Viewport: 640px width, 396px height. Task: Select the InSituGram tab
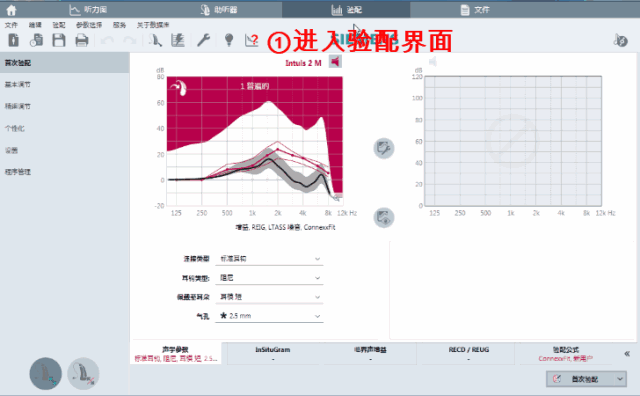273,354
